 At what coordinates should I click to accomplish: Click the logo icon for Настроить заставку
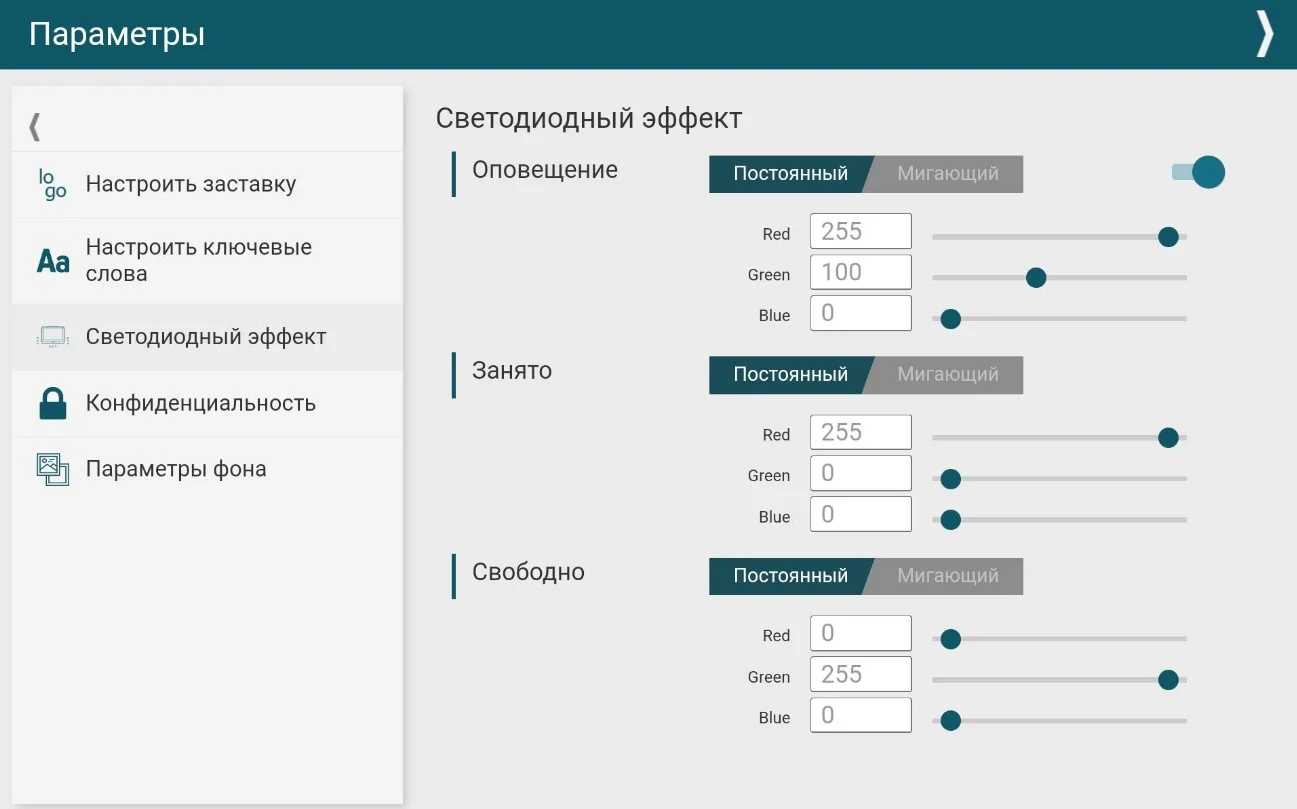(x=52, y=184)
